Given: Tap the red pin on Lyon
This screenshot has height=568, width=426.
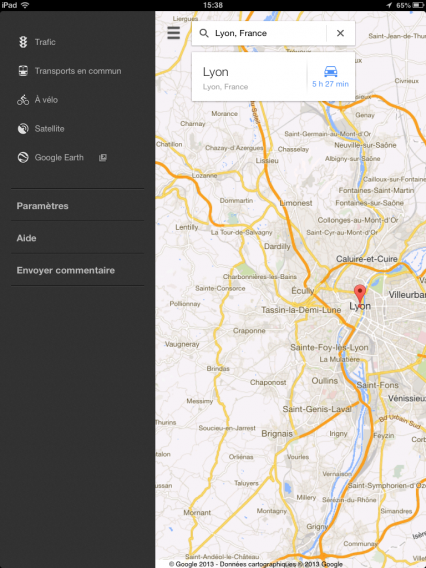Looking at the screenshot, I should (x=360, y=293).
